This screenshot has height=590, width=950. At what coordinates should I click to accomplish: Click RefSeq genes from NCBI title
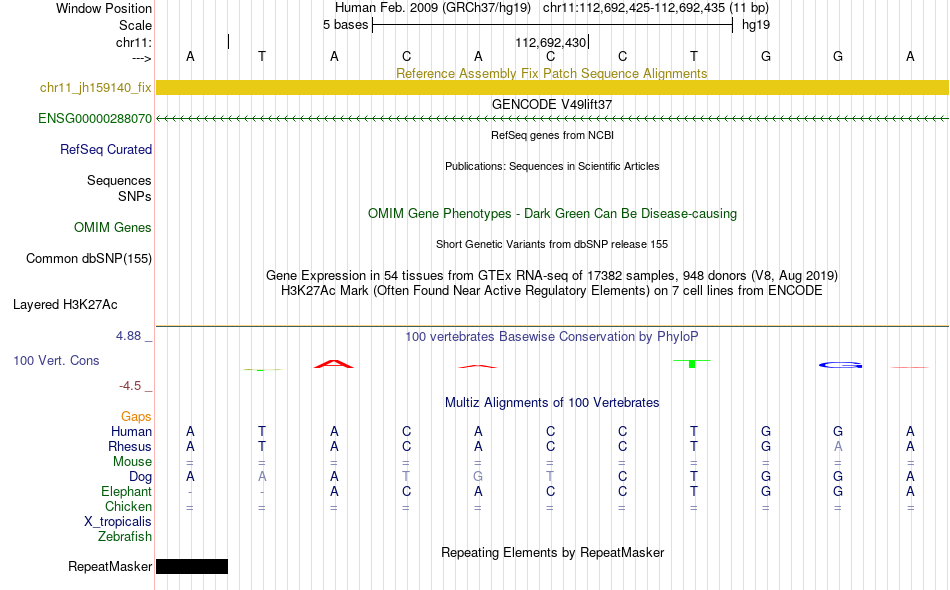pos(552,135)
